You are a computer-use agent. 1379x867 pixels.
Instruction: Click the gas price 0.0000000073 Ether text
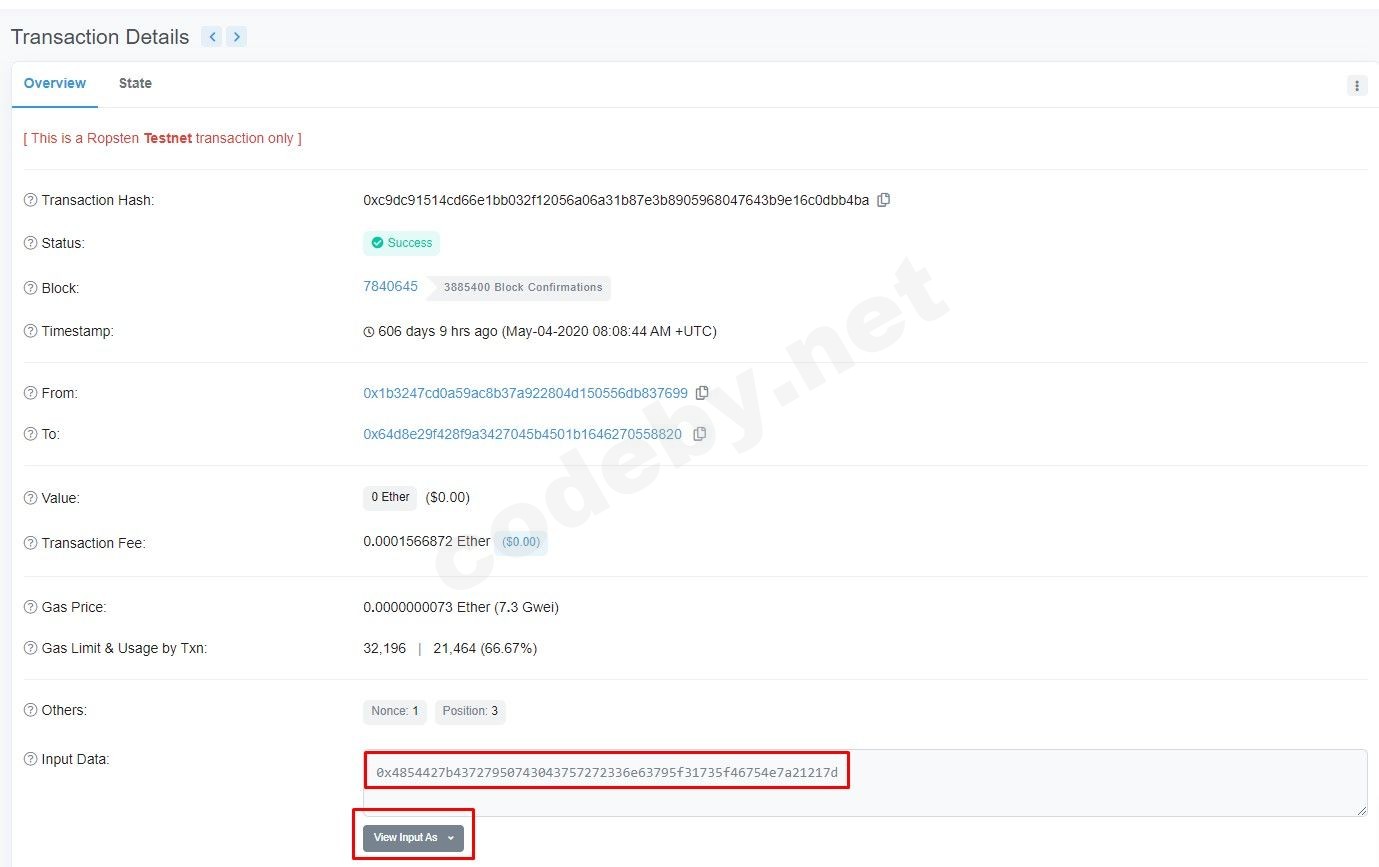pyautogui.click(x=461, y=607)
